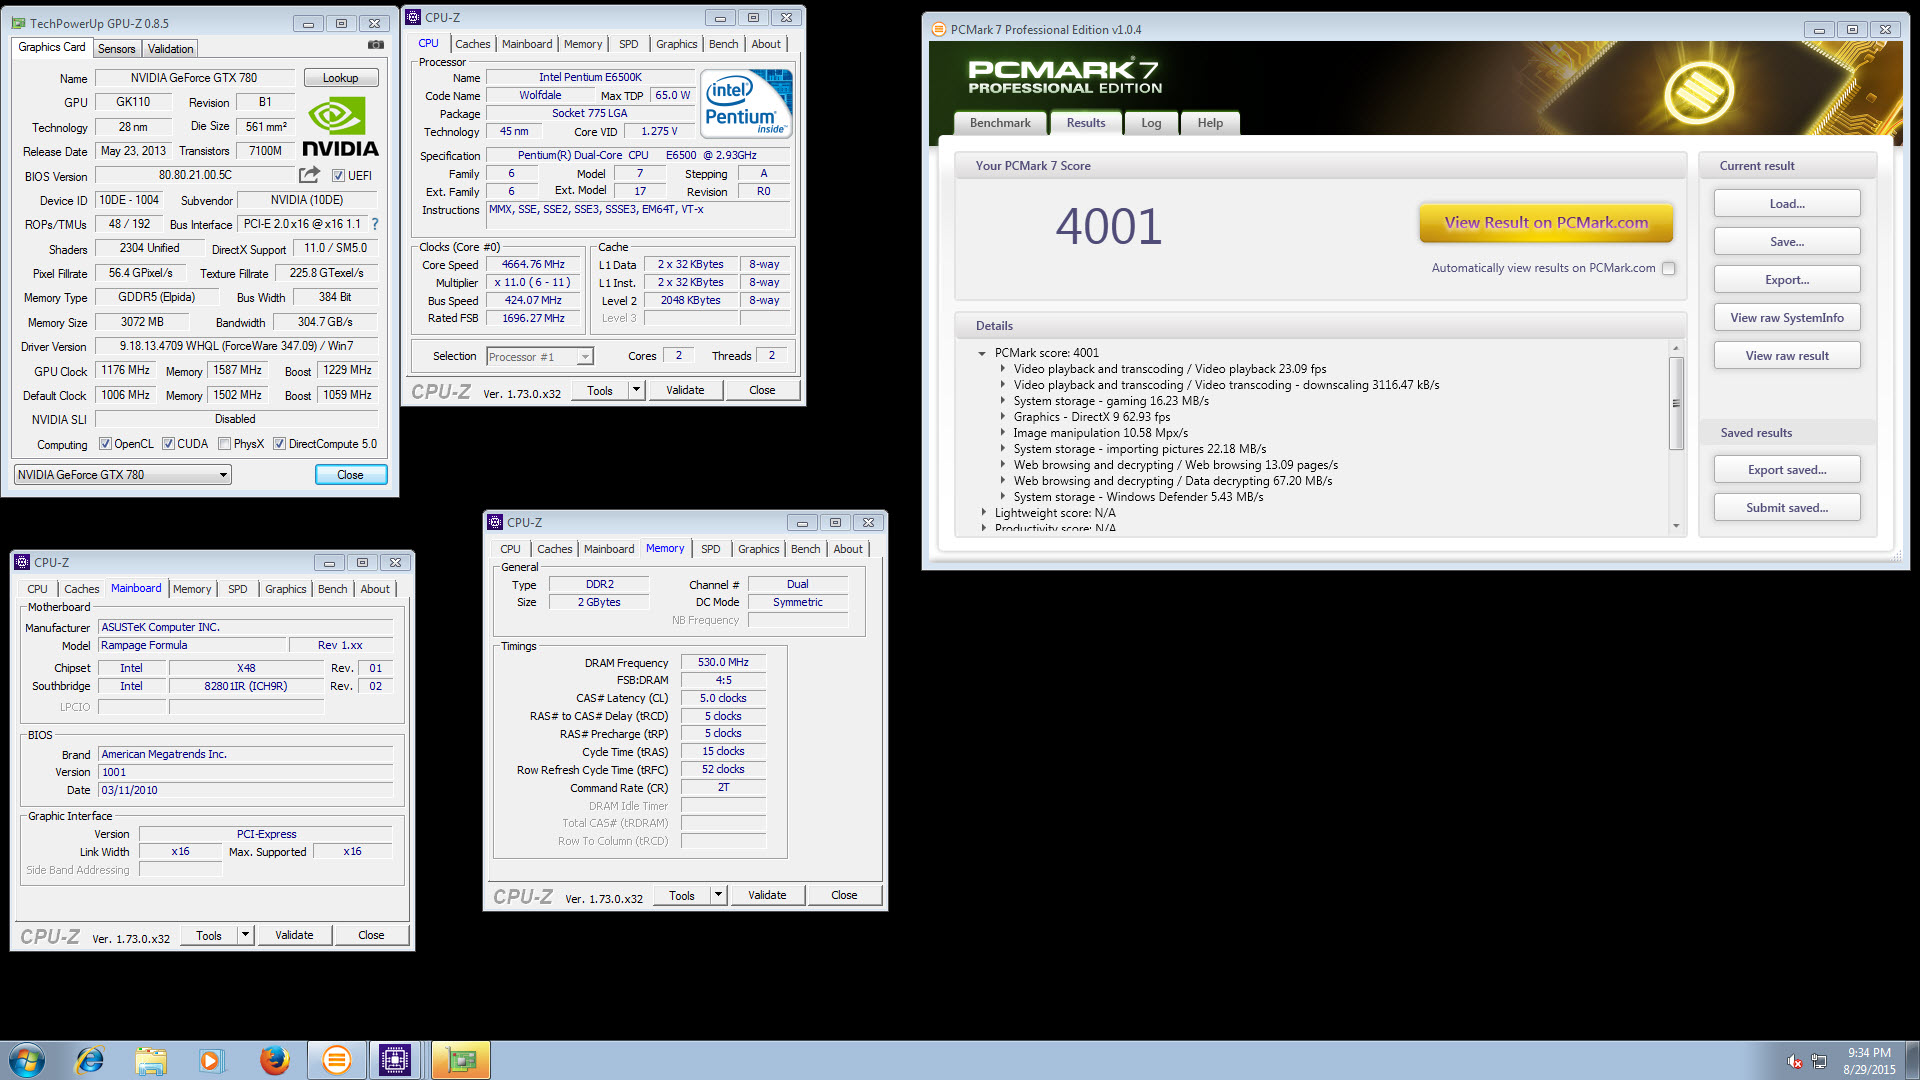Click View Result on PCMark.com button
The image size is (1920, 1080).
point(1546,223)
